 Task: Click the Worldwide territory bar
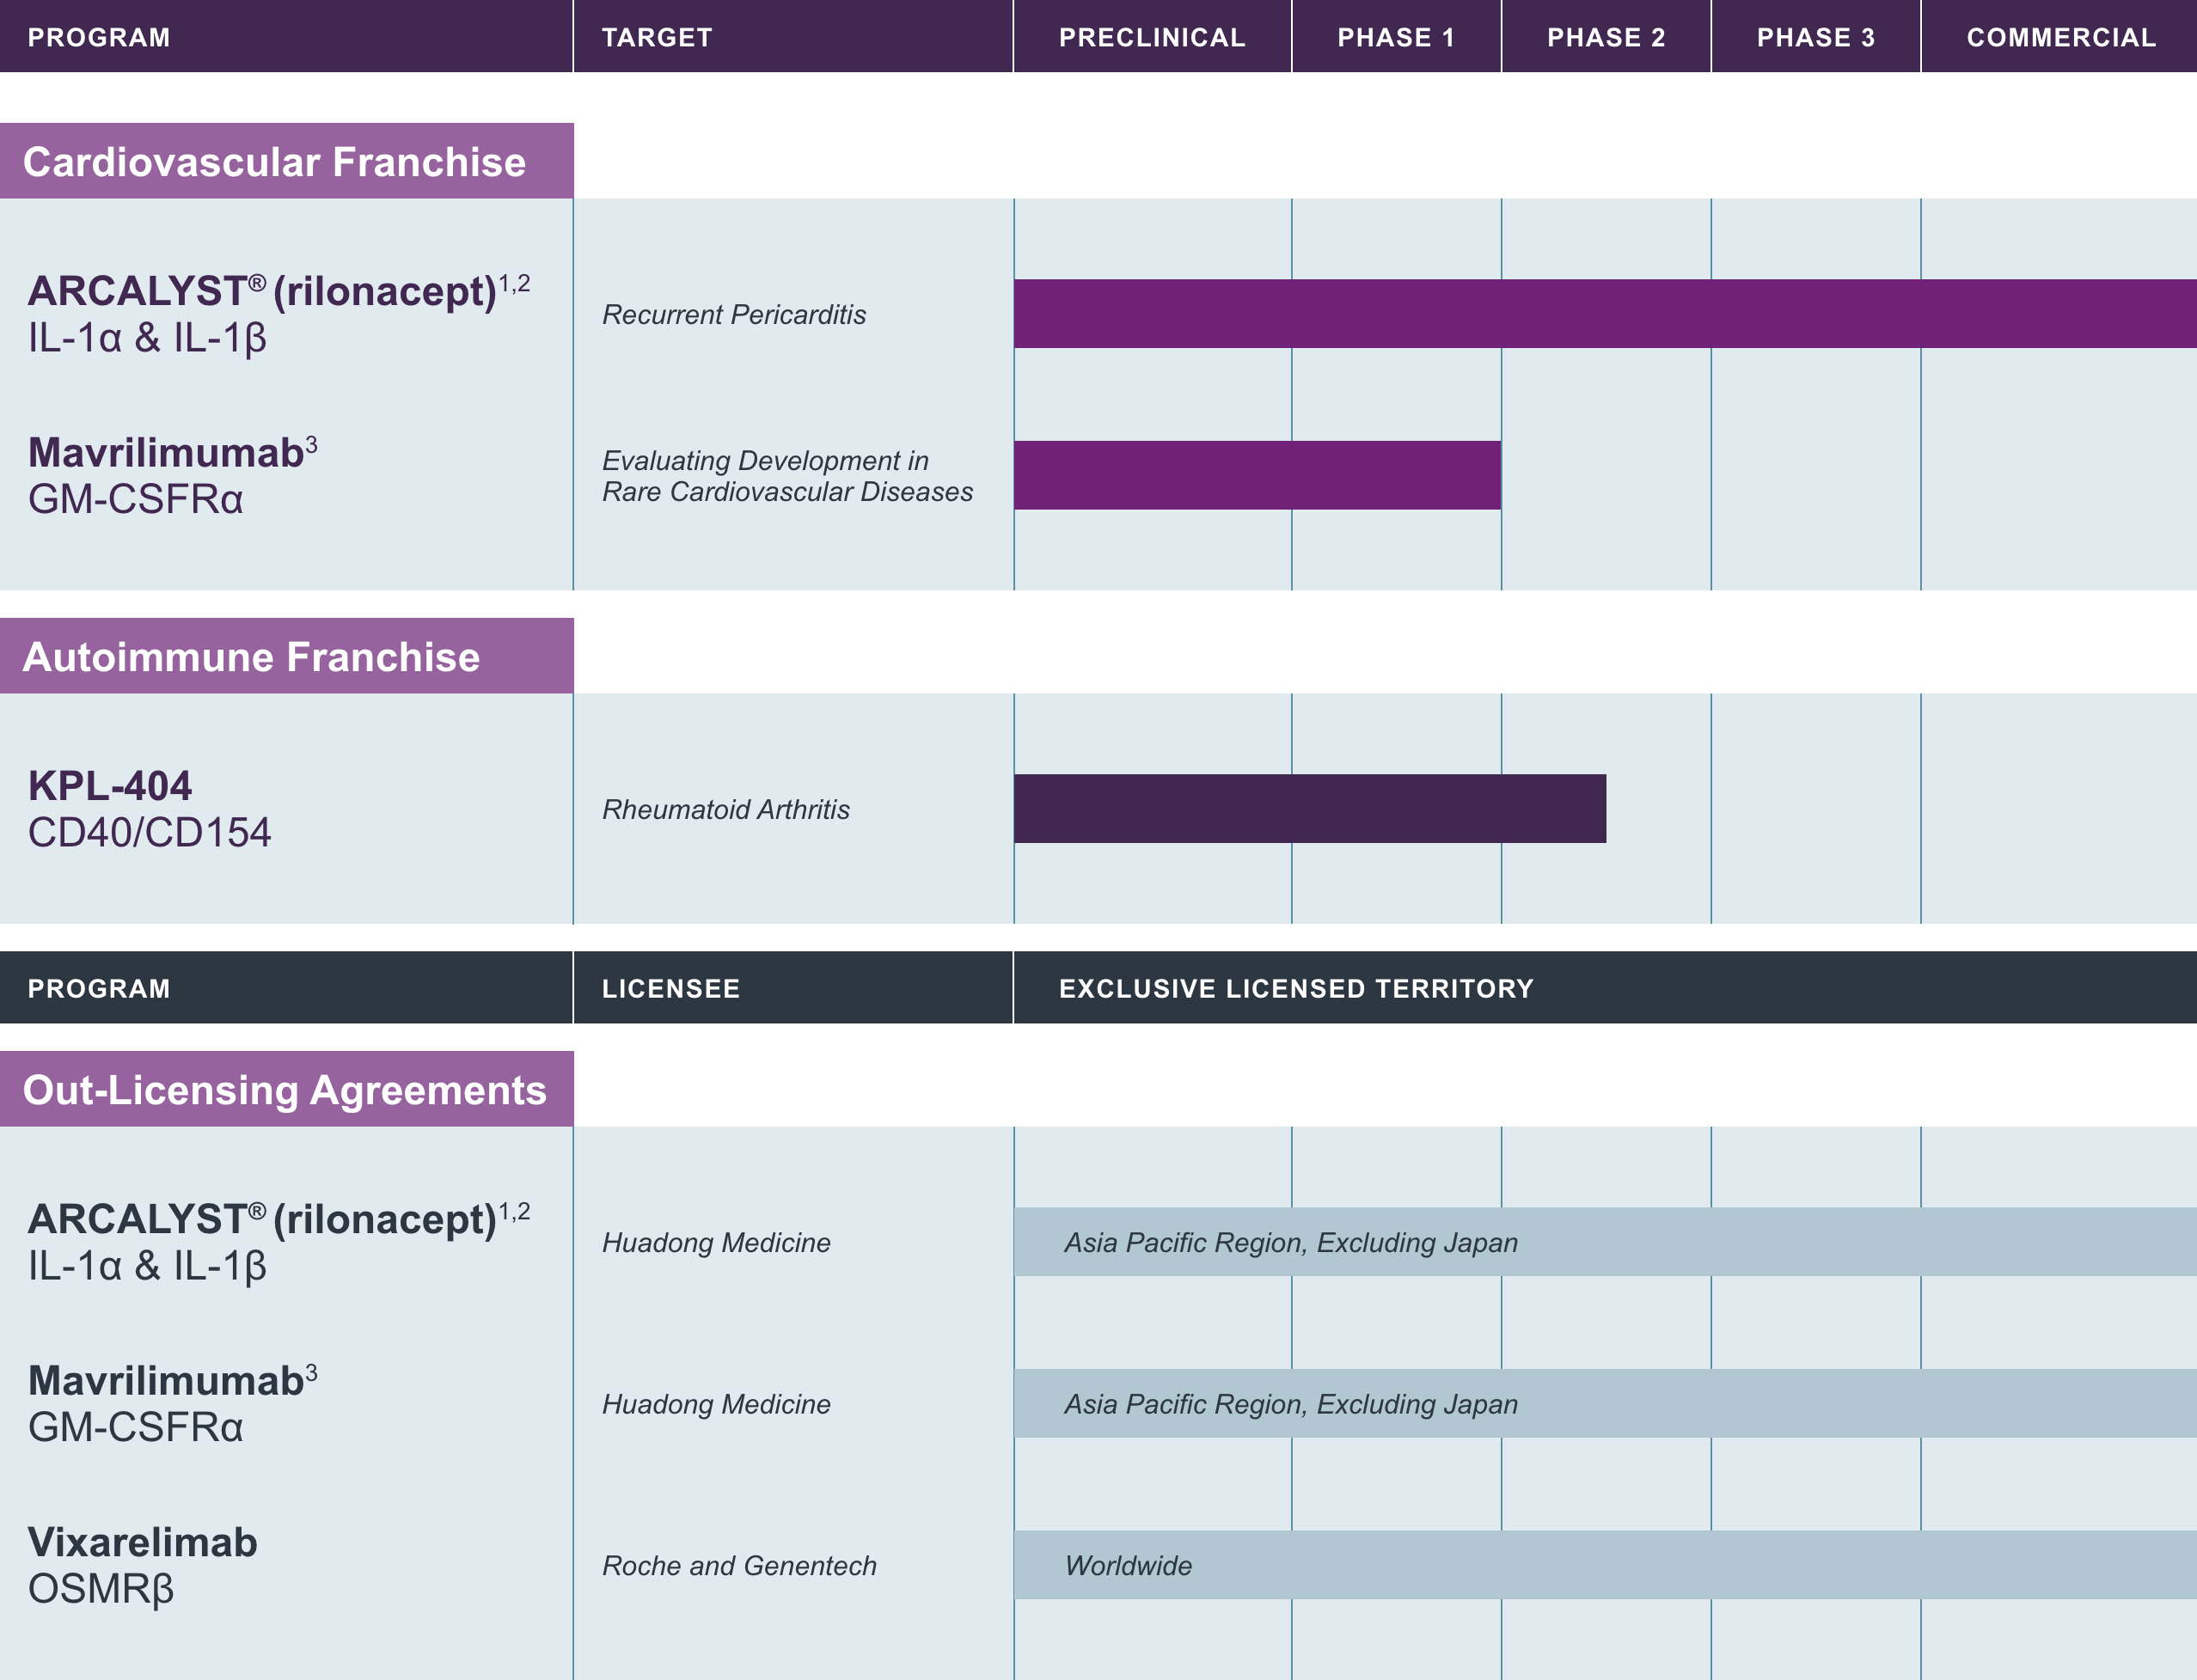point(1605,1564)
